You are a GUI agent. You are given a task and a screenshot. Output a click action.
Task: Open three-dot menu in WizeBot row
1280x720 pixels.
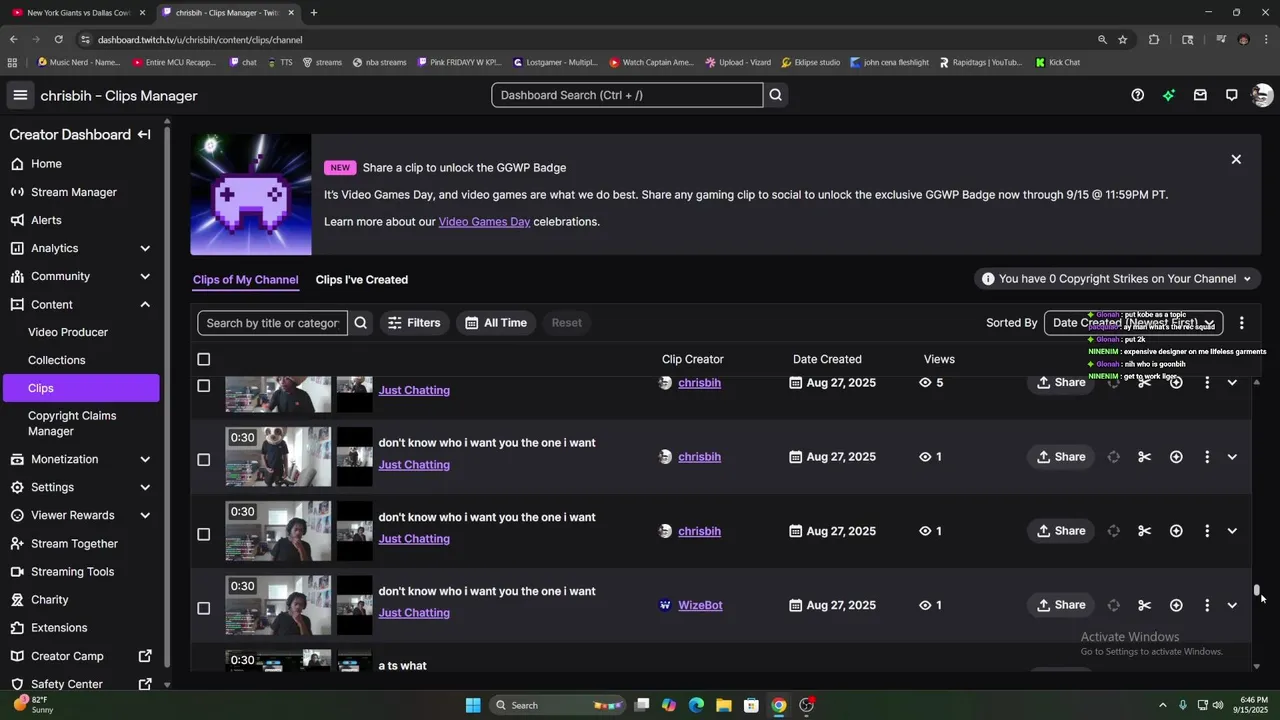tap(1207, 605)
